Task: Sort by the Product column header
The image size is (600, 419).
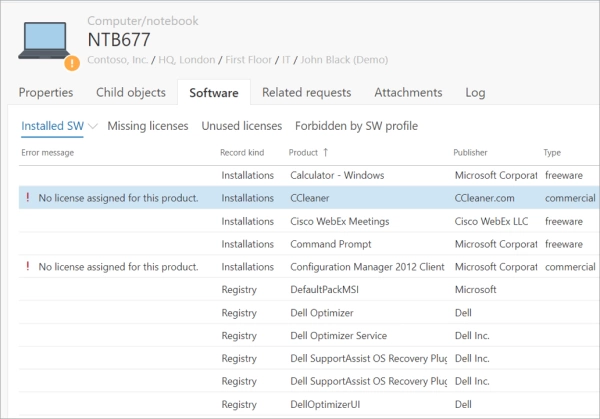Action: pos(303,153)
